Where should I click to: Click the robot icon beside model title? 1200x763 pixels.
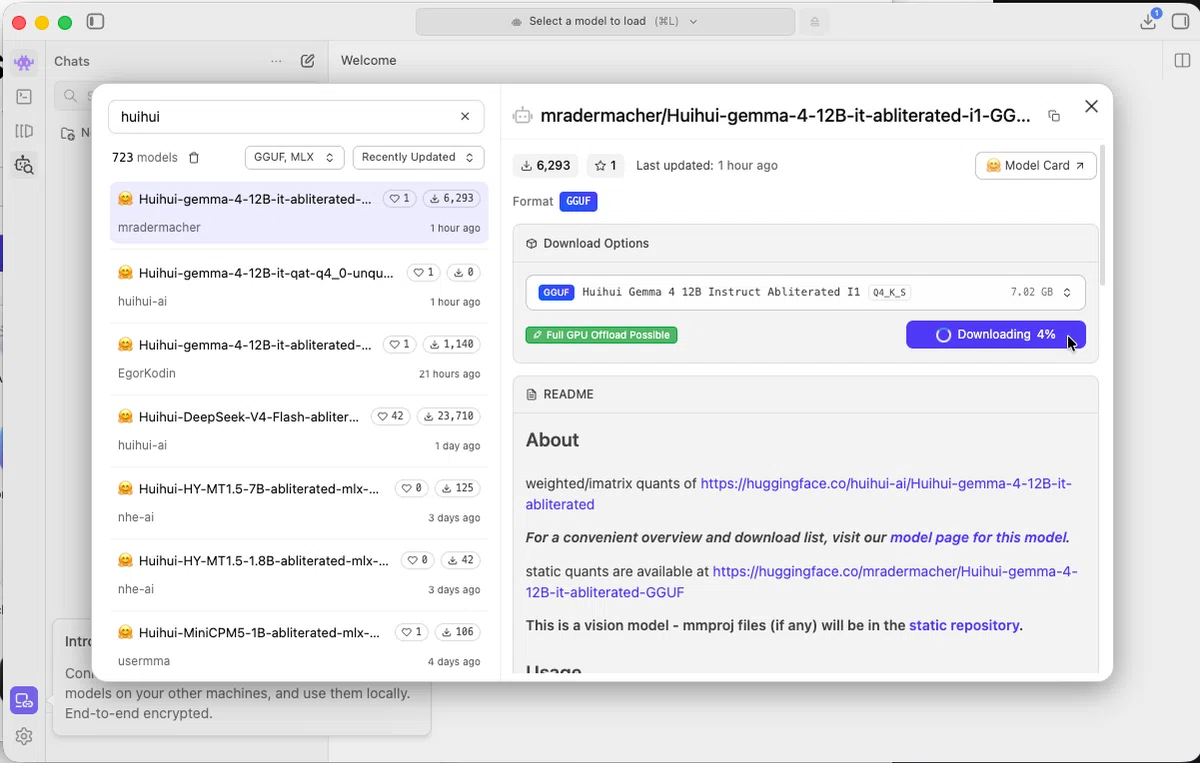pyautogui.click(x=522, y=116)
